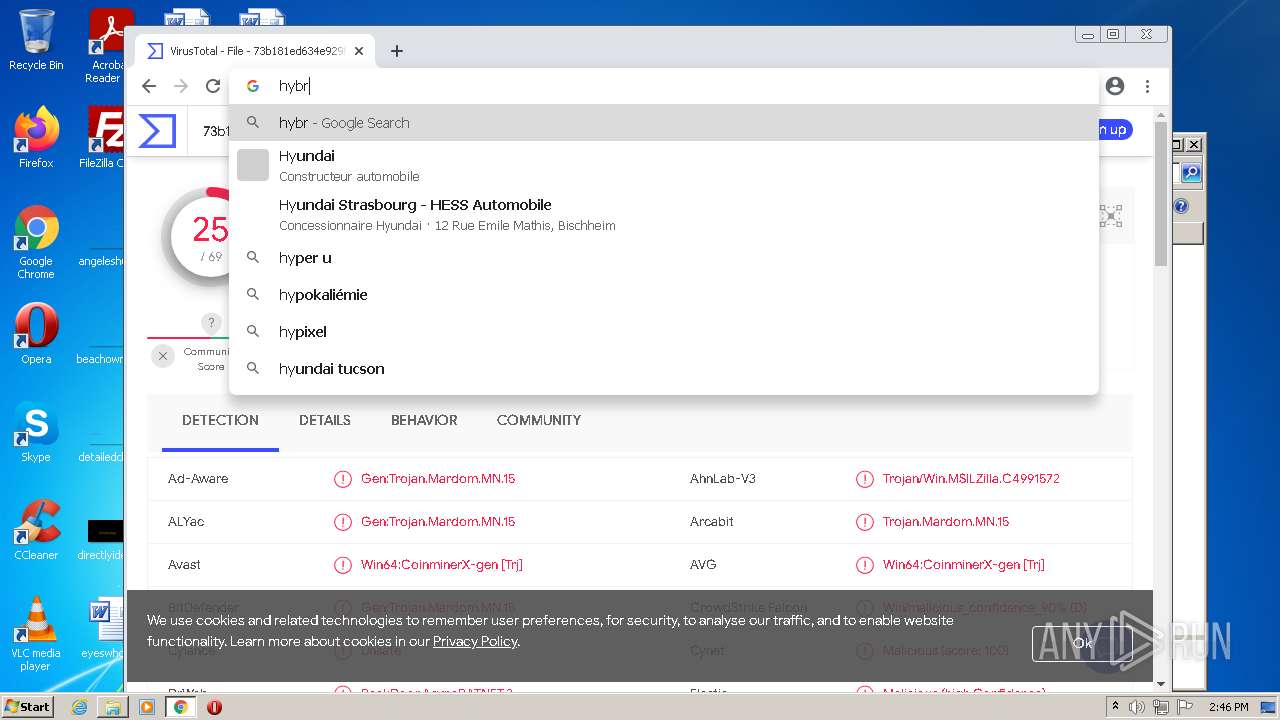The image size is (1280, 720).
Task: Launch Internet Explorer from taskbar
Action: [79, 707]
